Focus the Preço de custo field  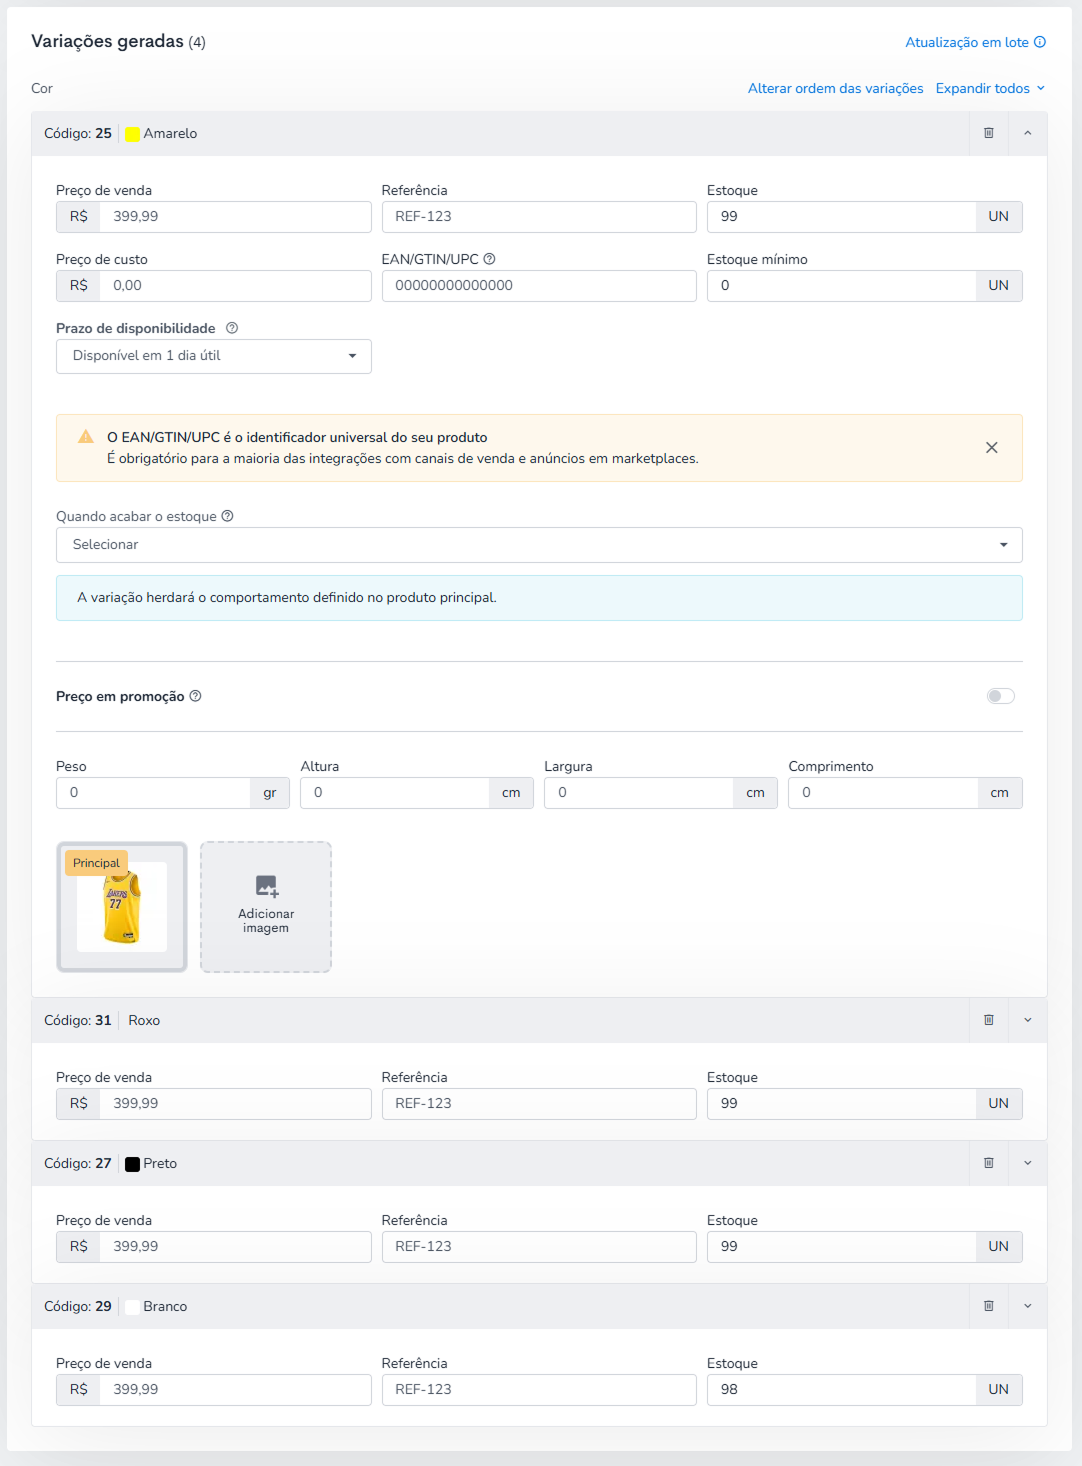coord(236,286)
